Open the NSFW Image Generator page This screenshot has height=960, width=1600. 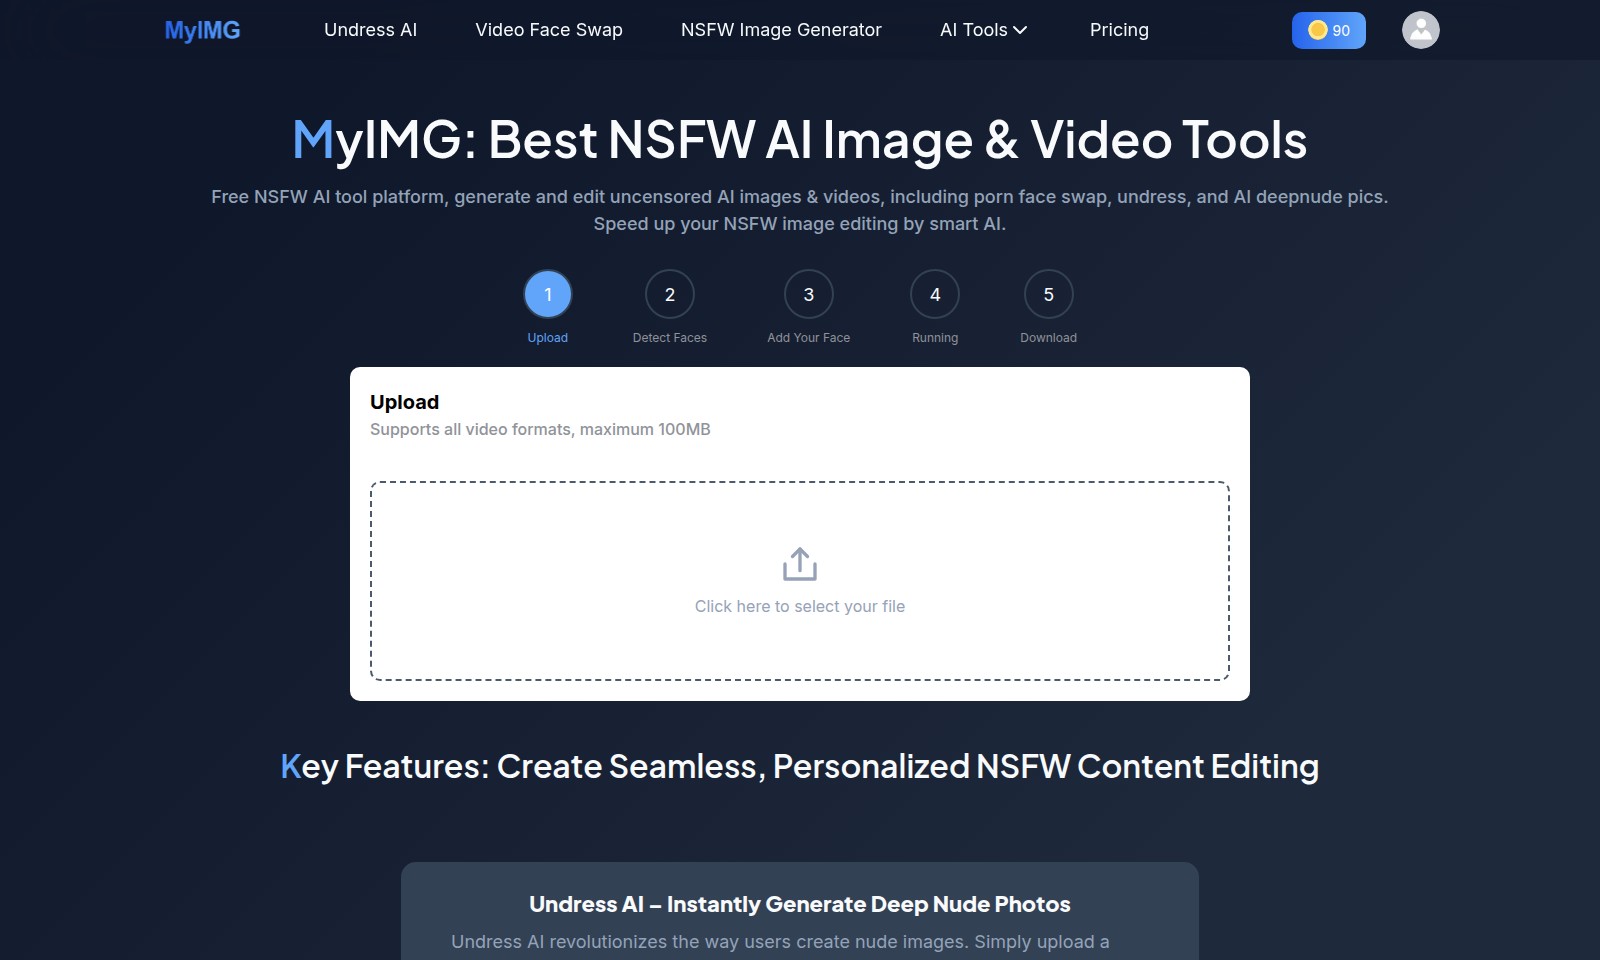pos(781,30)
